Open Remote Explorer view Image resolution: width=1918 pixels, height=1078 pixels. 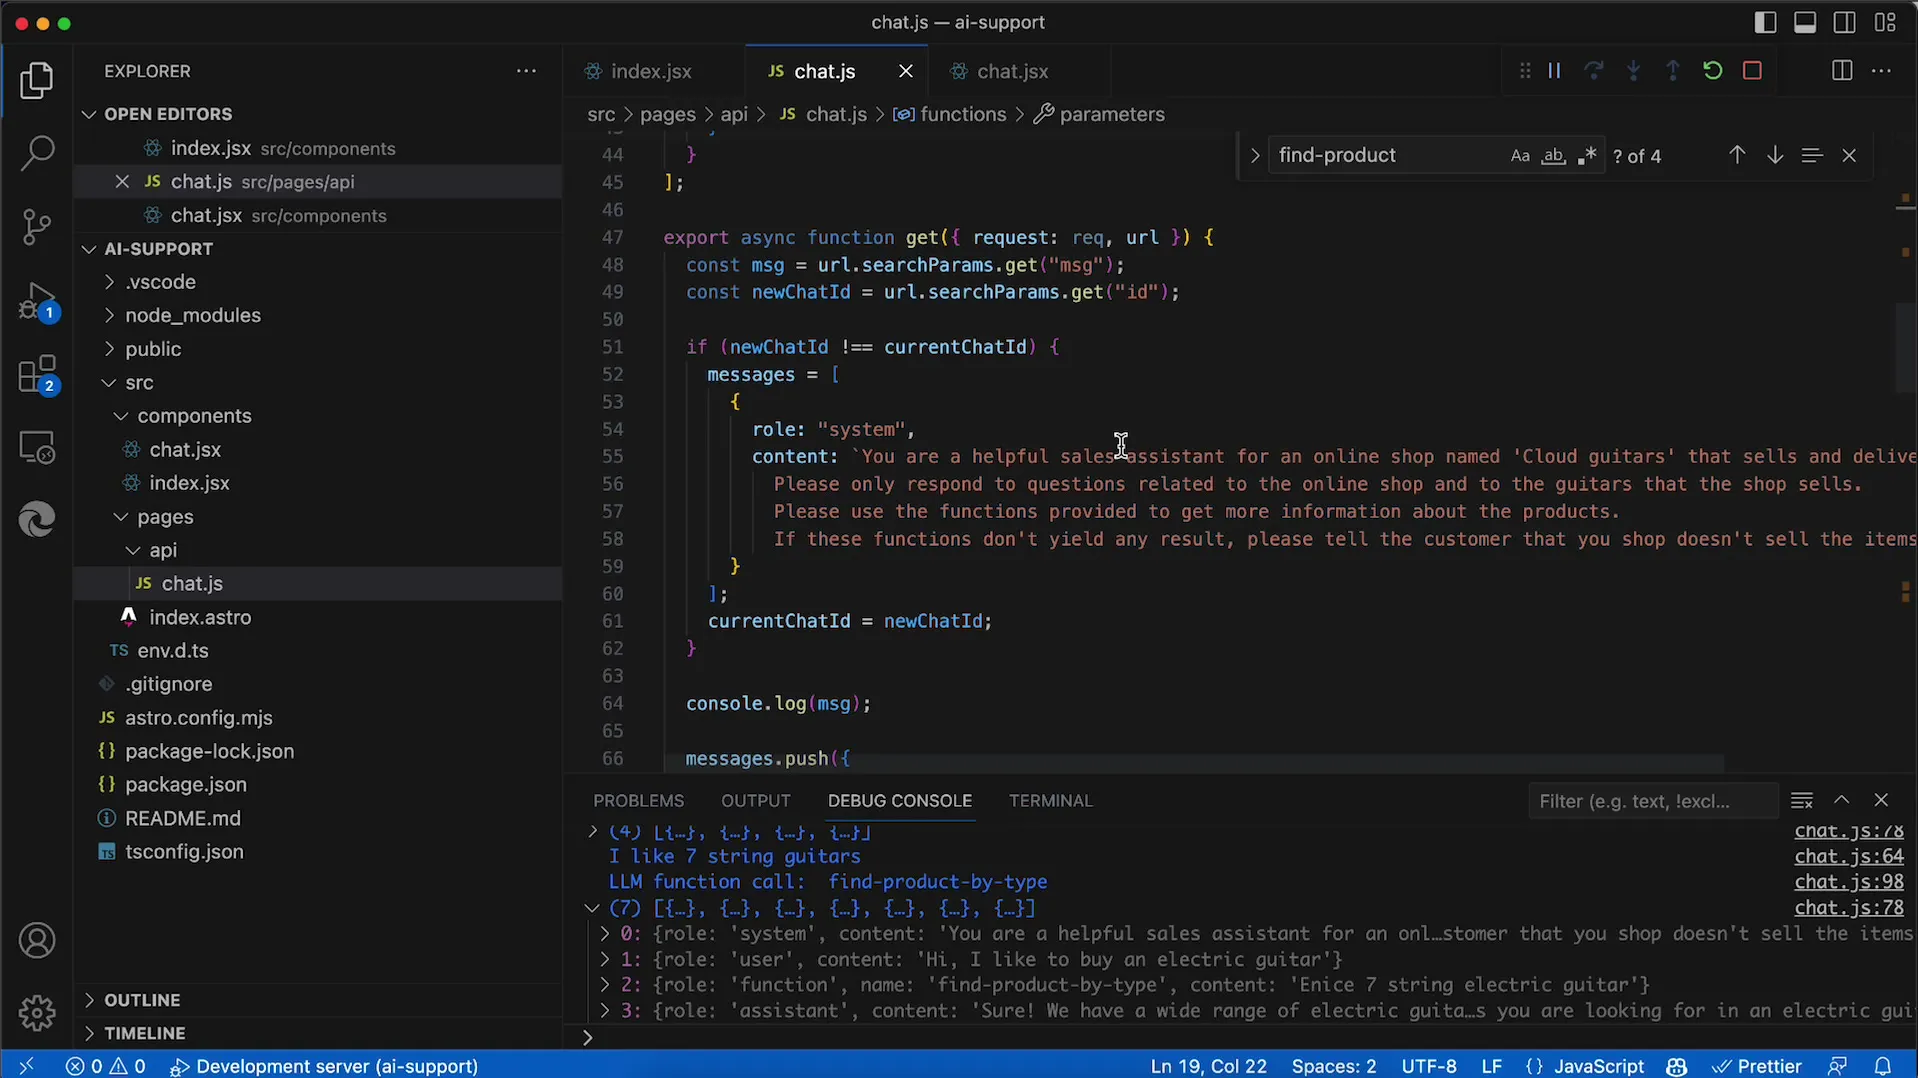[37, 447]
